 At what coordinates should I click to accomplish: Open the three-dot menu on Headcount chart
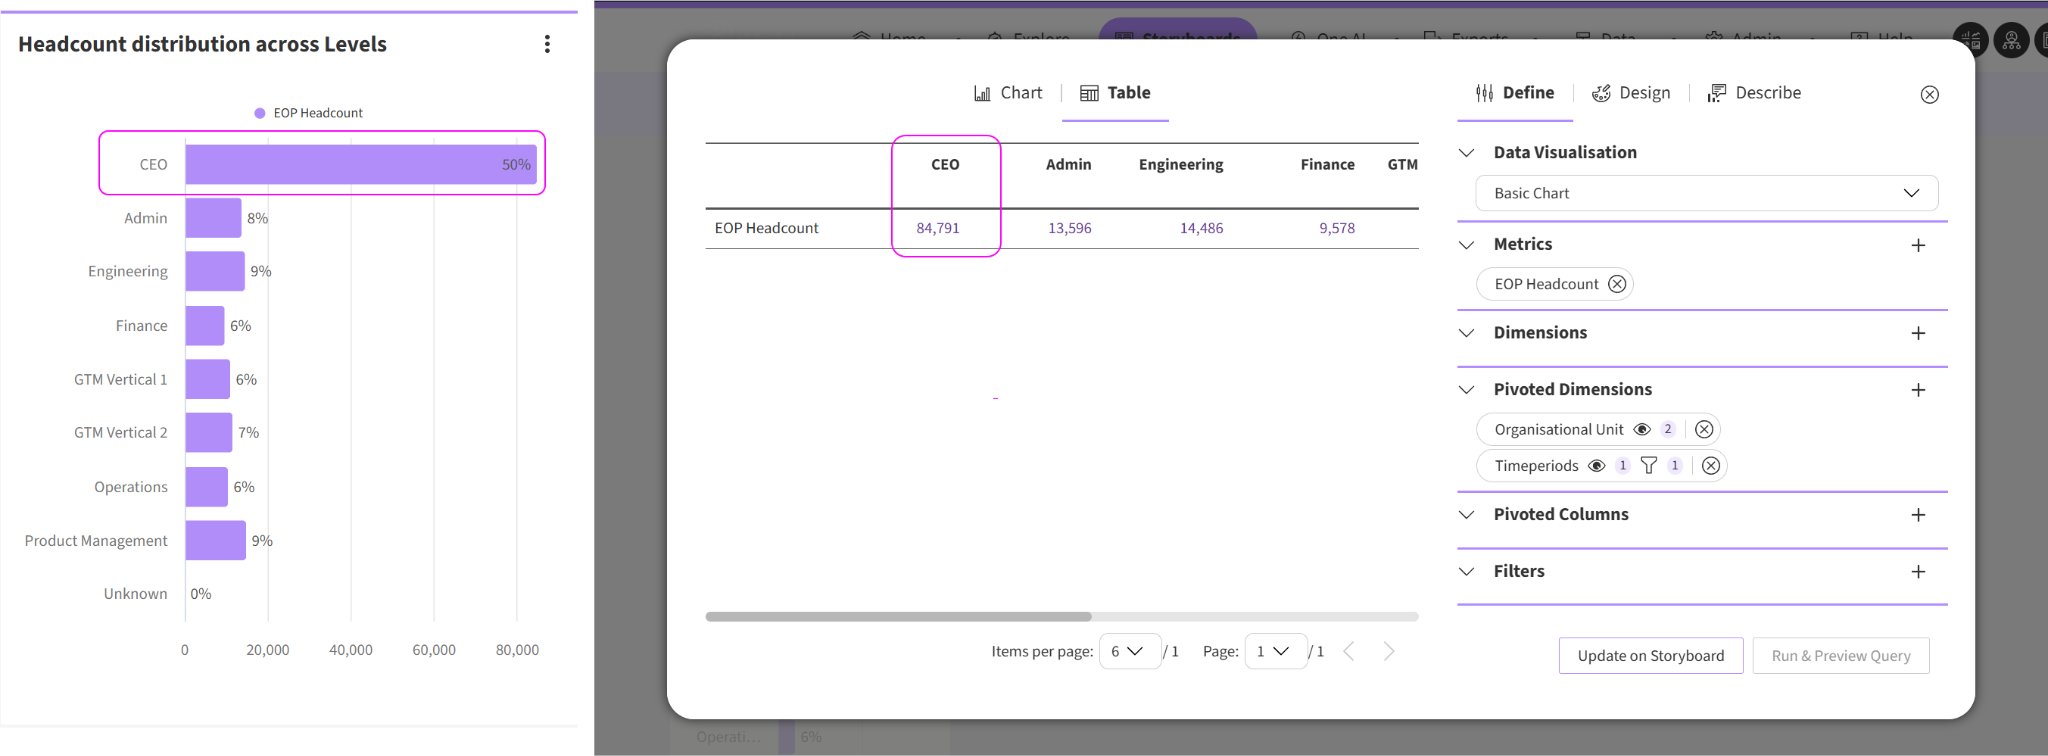pos(547,44)
